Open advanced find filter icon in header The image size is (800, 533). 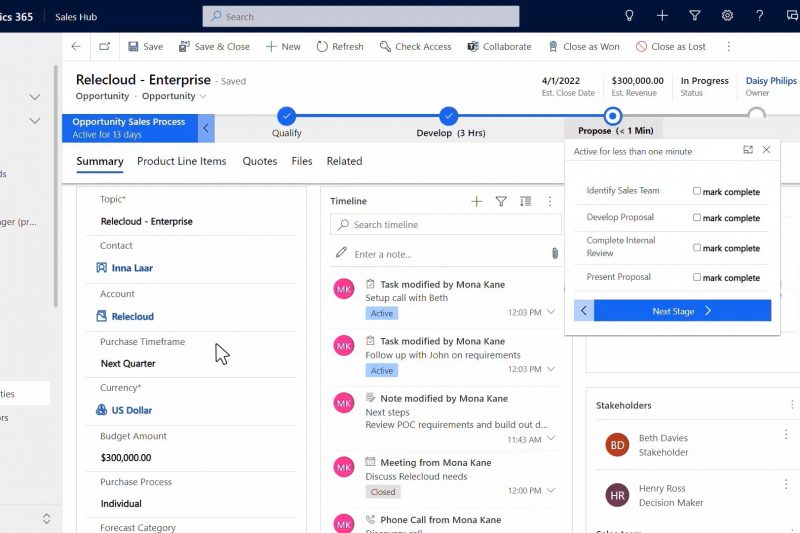tap(694, 16)
